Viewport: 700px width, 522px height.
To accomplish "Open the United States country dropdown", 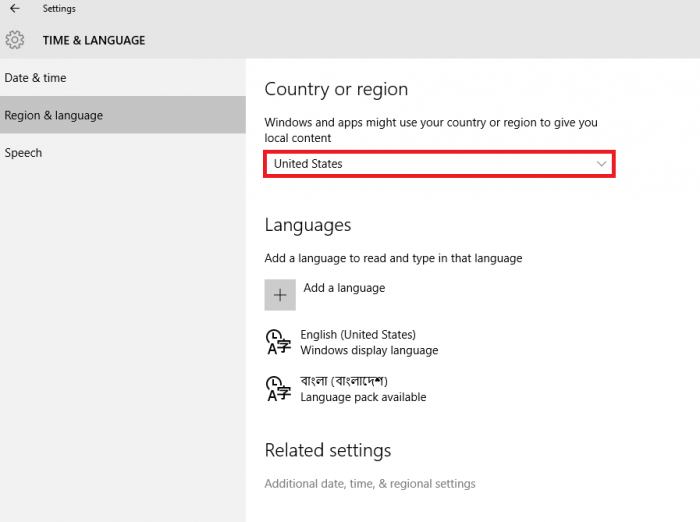I will point(430,164).
